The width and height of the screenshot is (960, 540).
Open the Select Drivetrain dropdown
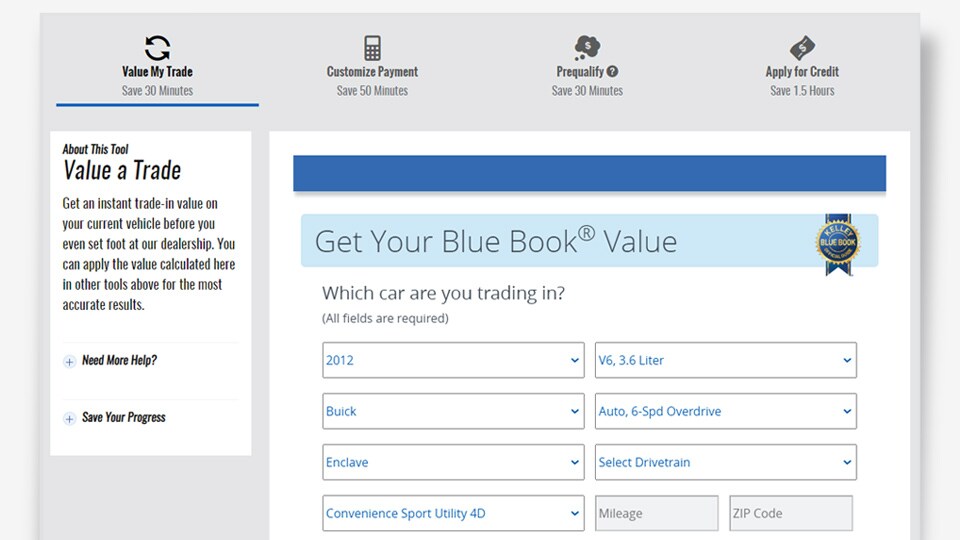[725, 462]
